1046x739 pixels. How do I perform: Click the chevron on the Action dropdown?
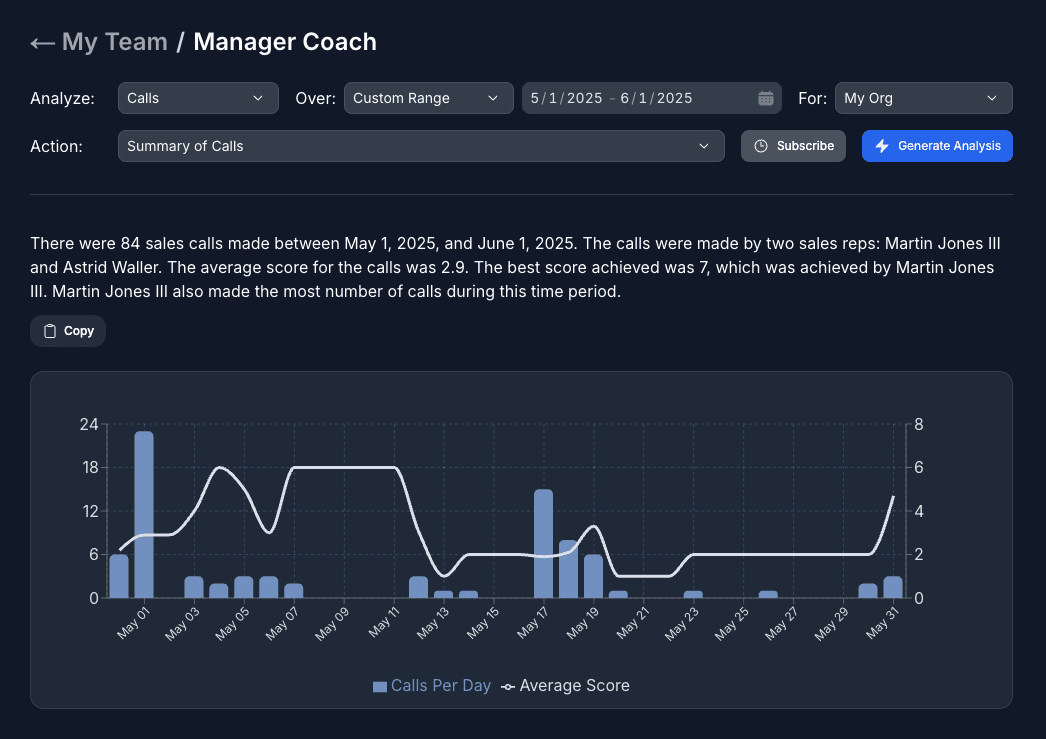point(705,146)
